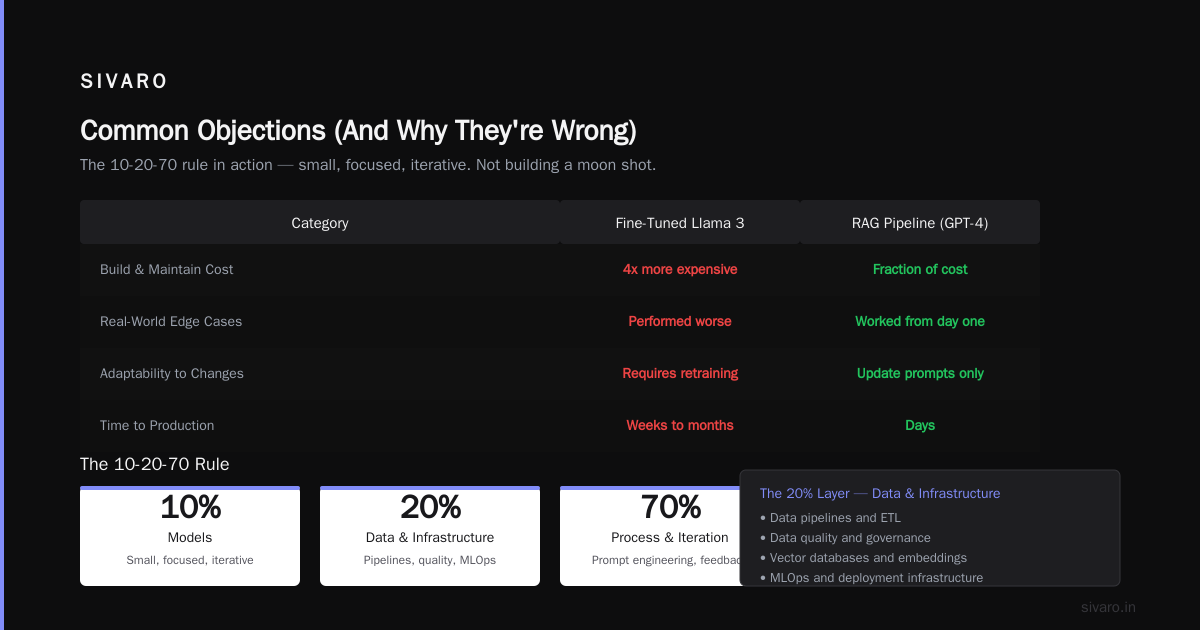Select the Real-World Edge Cases row label
The image size is (1200, 630).
click(x=171, y=321)
